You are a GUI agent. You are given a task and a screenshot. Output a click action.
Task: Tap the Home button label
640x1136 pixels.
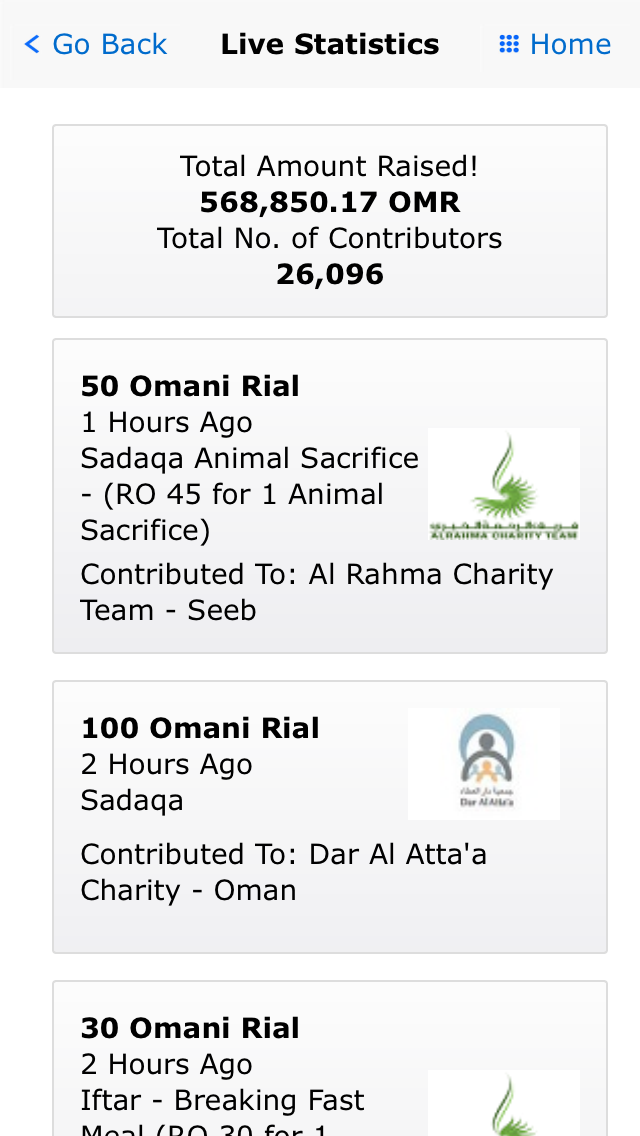pyautogui.click(x=570, y=44)
